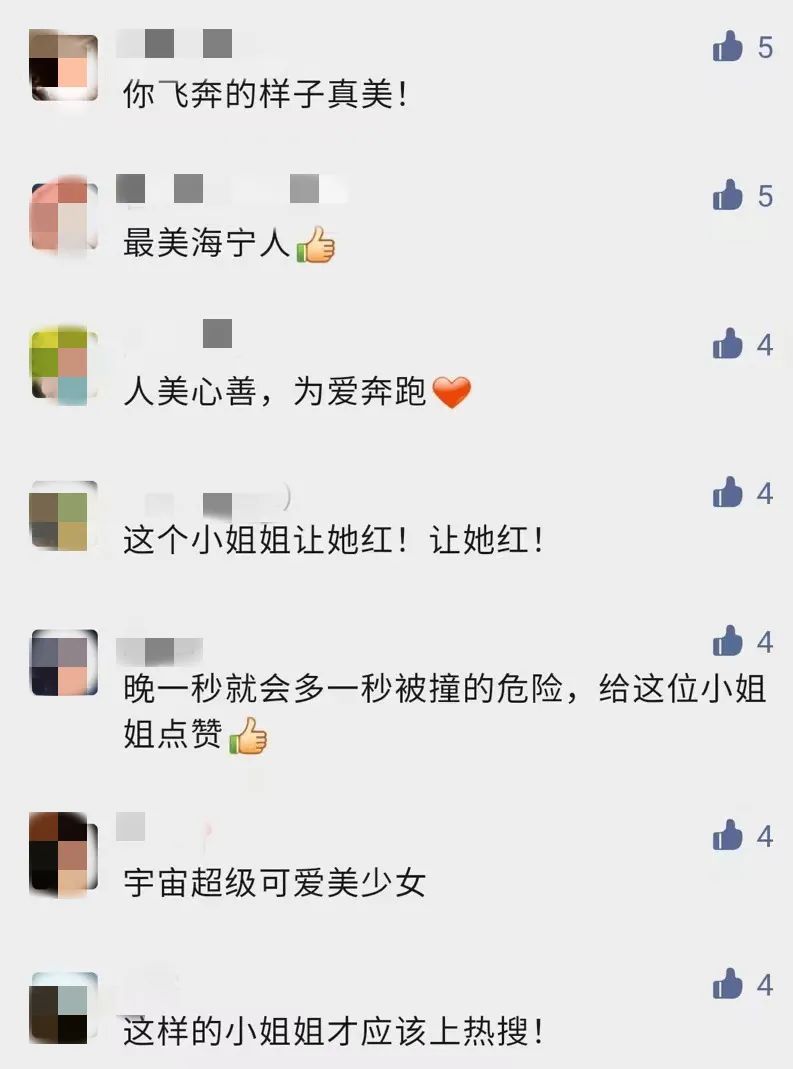Image resolution: width=793 pixels, height=1069 pixels.
Task: Open avatar of "最美海宁人" commenter
Action: coord(64,215)
